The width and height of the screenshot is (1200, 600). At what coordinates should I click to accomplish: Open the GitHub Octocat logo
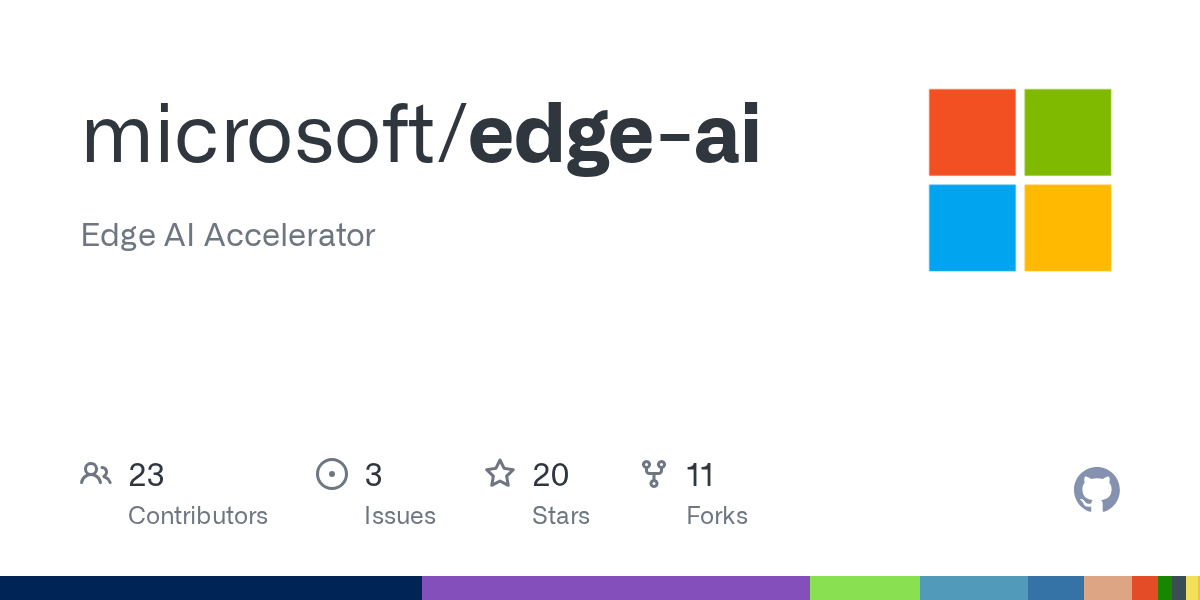1096,490
